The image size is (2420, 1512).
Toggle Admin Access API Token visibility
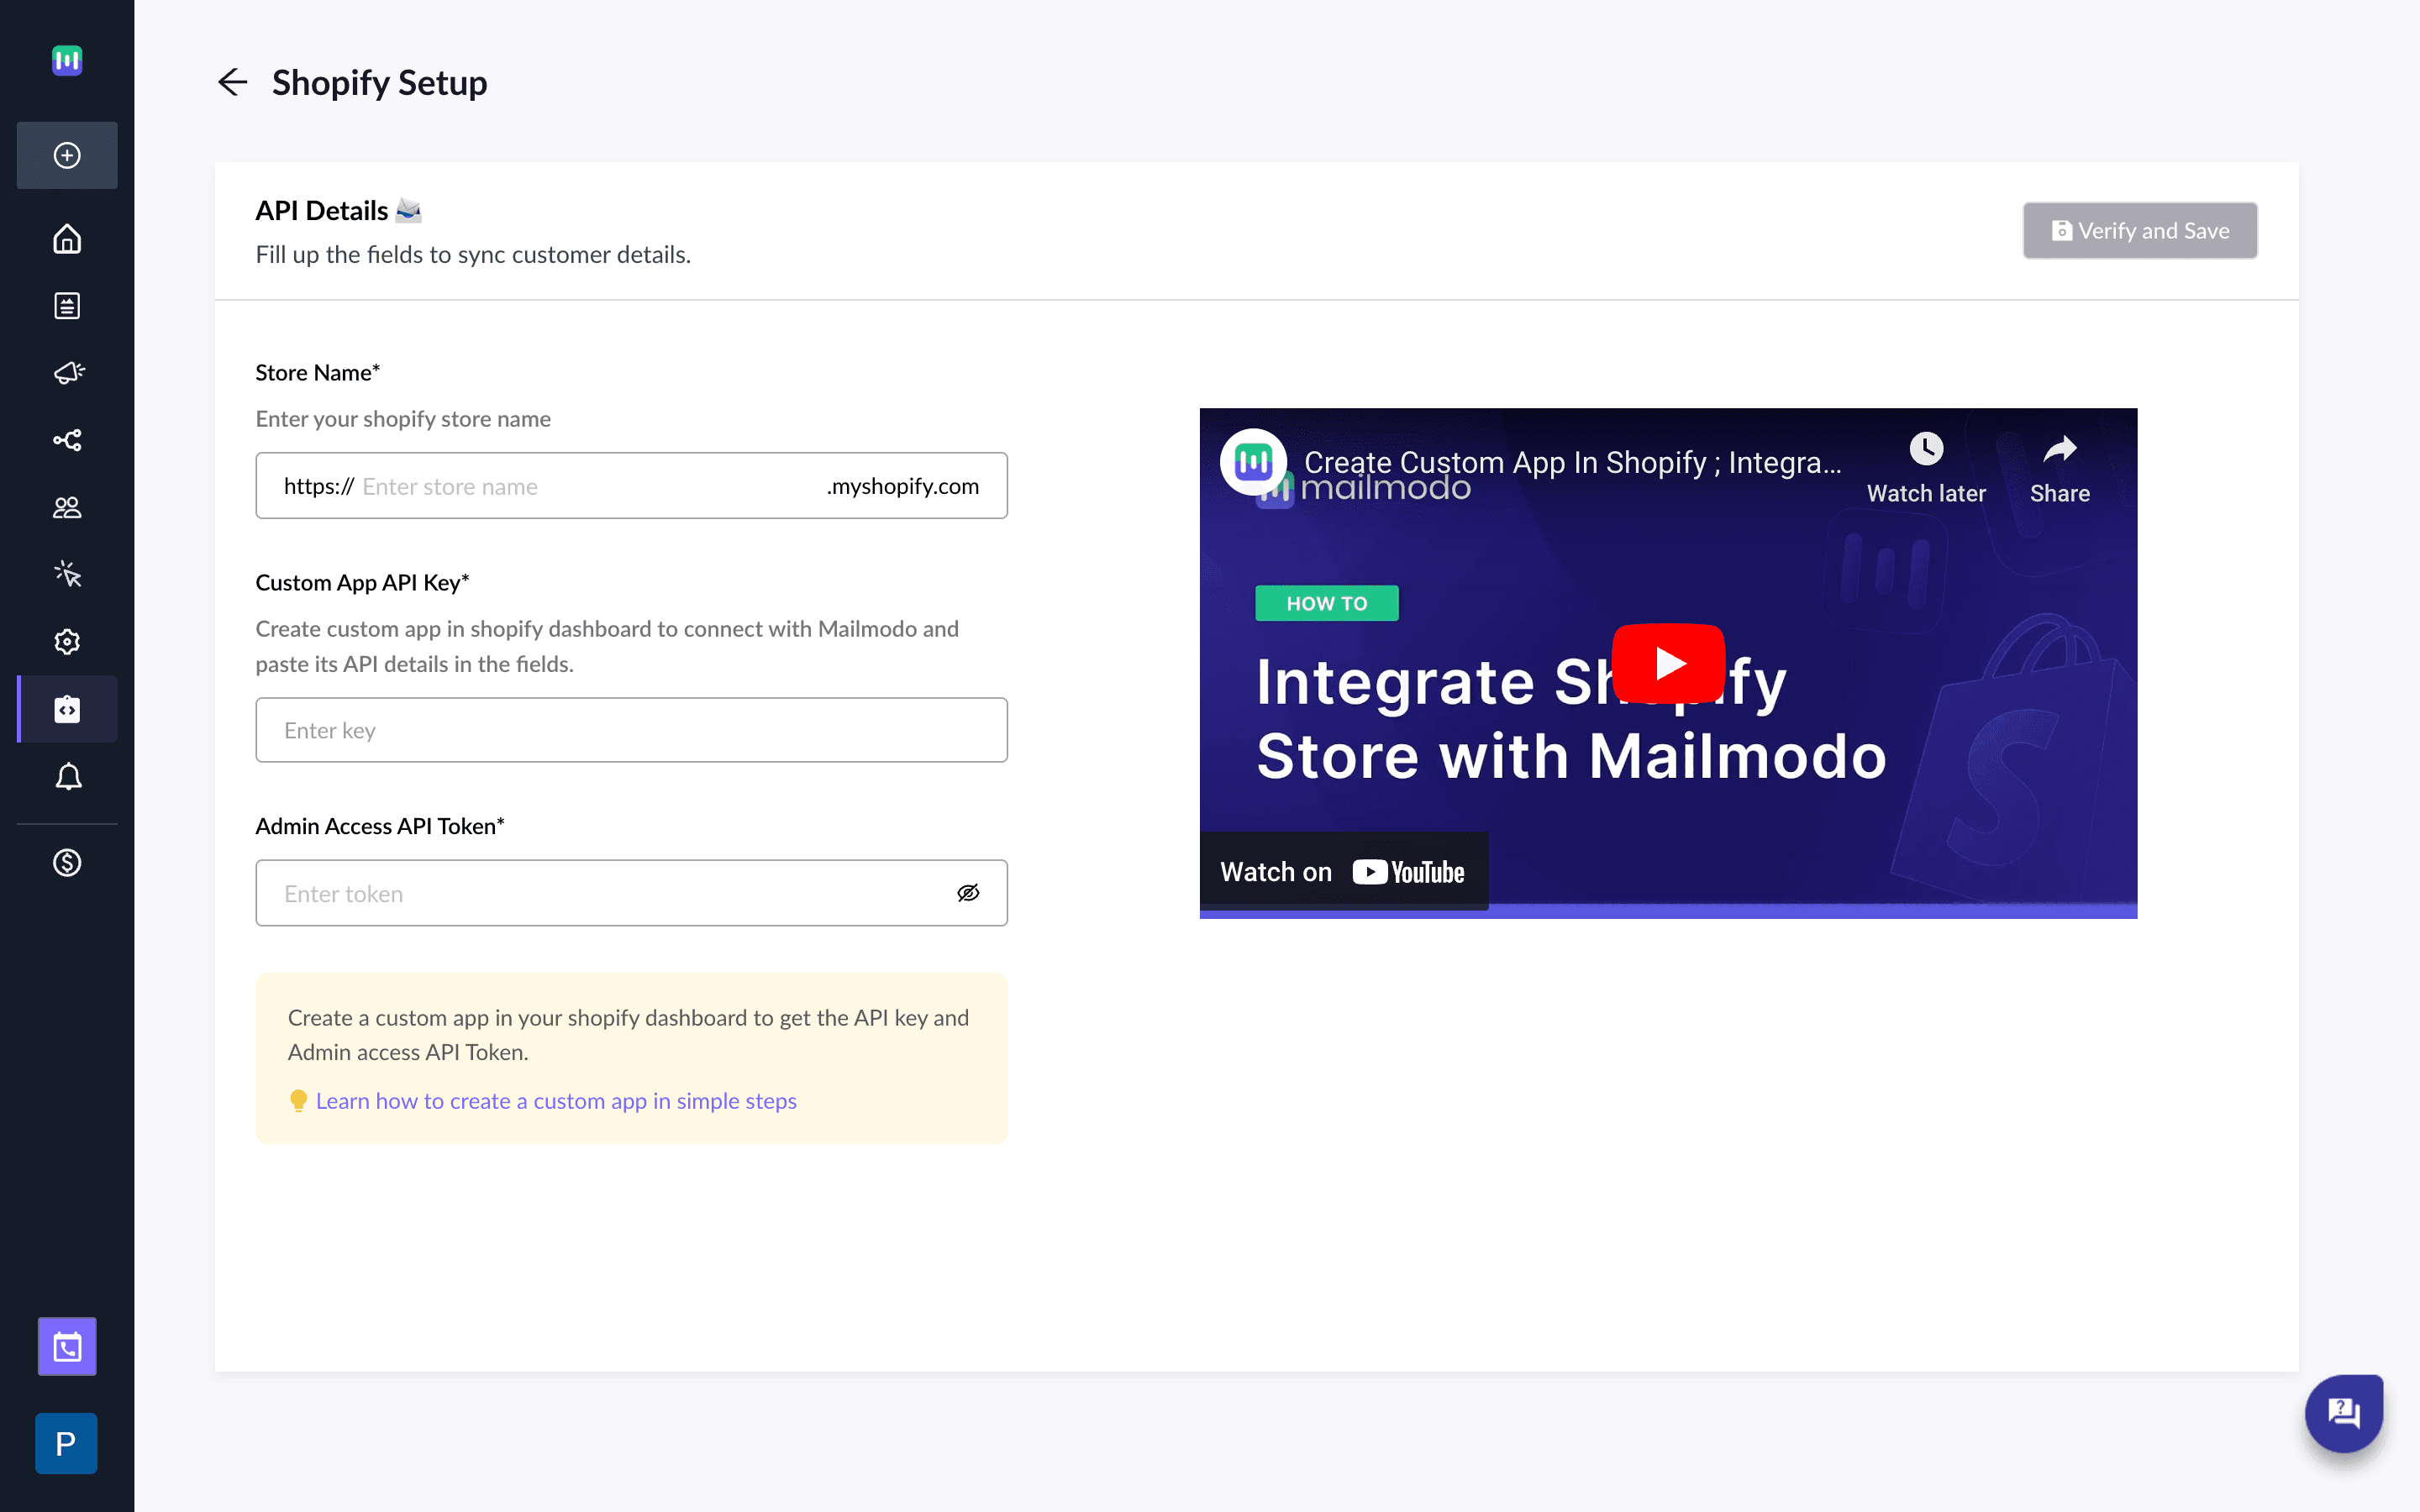coord(969,893)
